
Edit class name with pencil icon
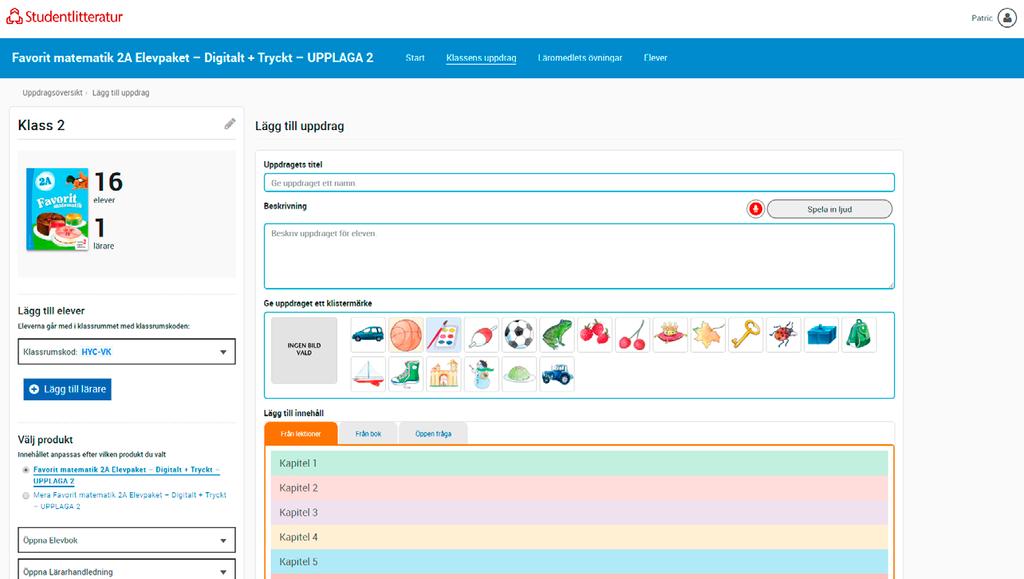(230, 124)
